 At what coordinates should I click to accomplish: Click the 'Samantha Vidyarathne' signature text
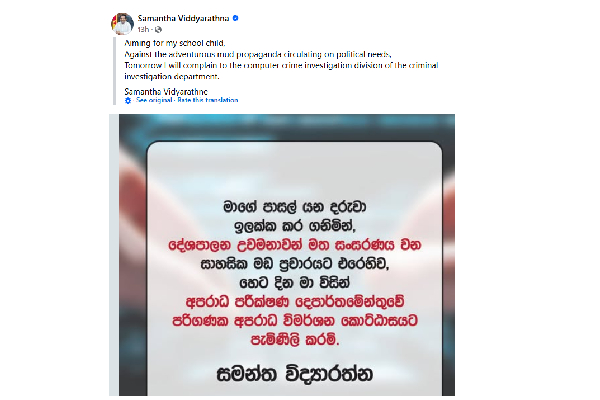coord(166,92)
